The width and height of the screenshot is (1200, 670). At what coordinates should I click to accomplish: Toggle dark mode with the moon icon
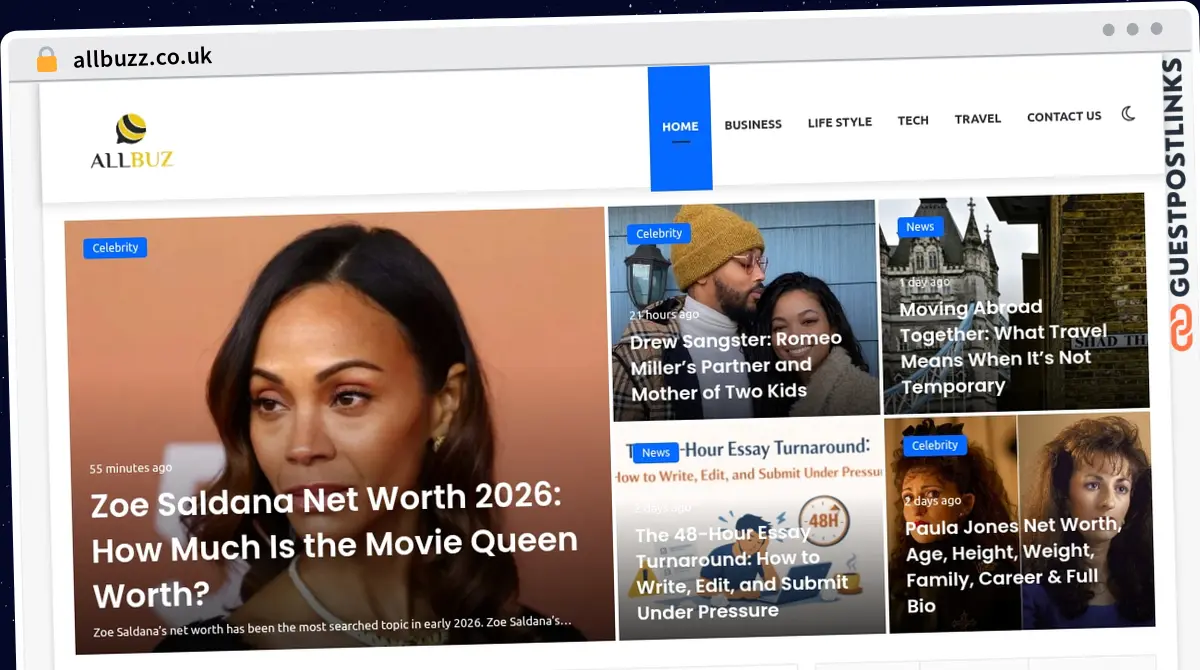1128,114
